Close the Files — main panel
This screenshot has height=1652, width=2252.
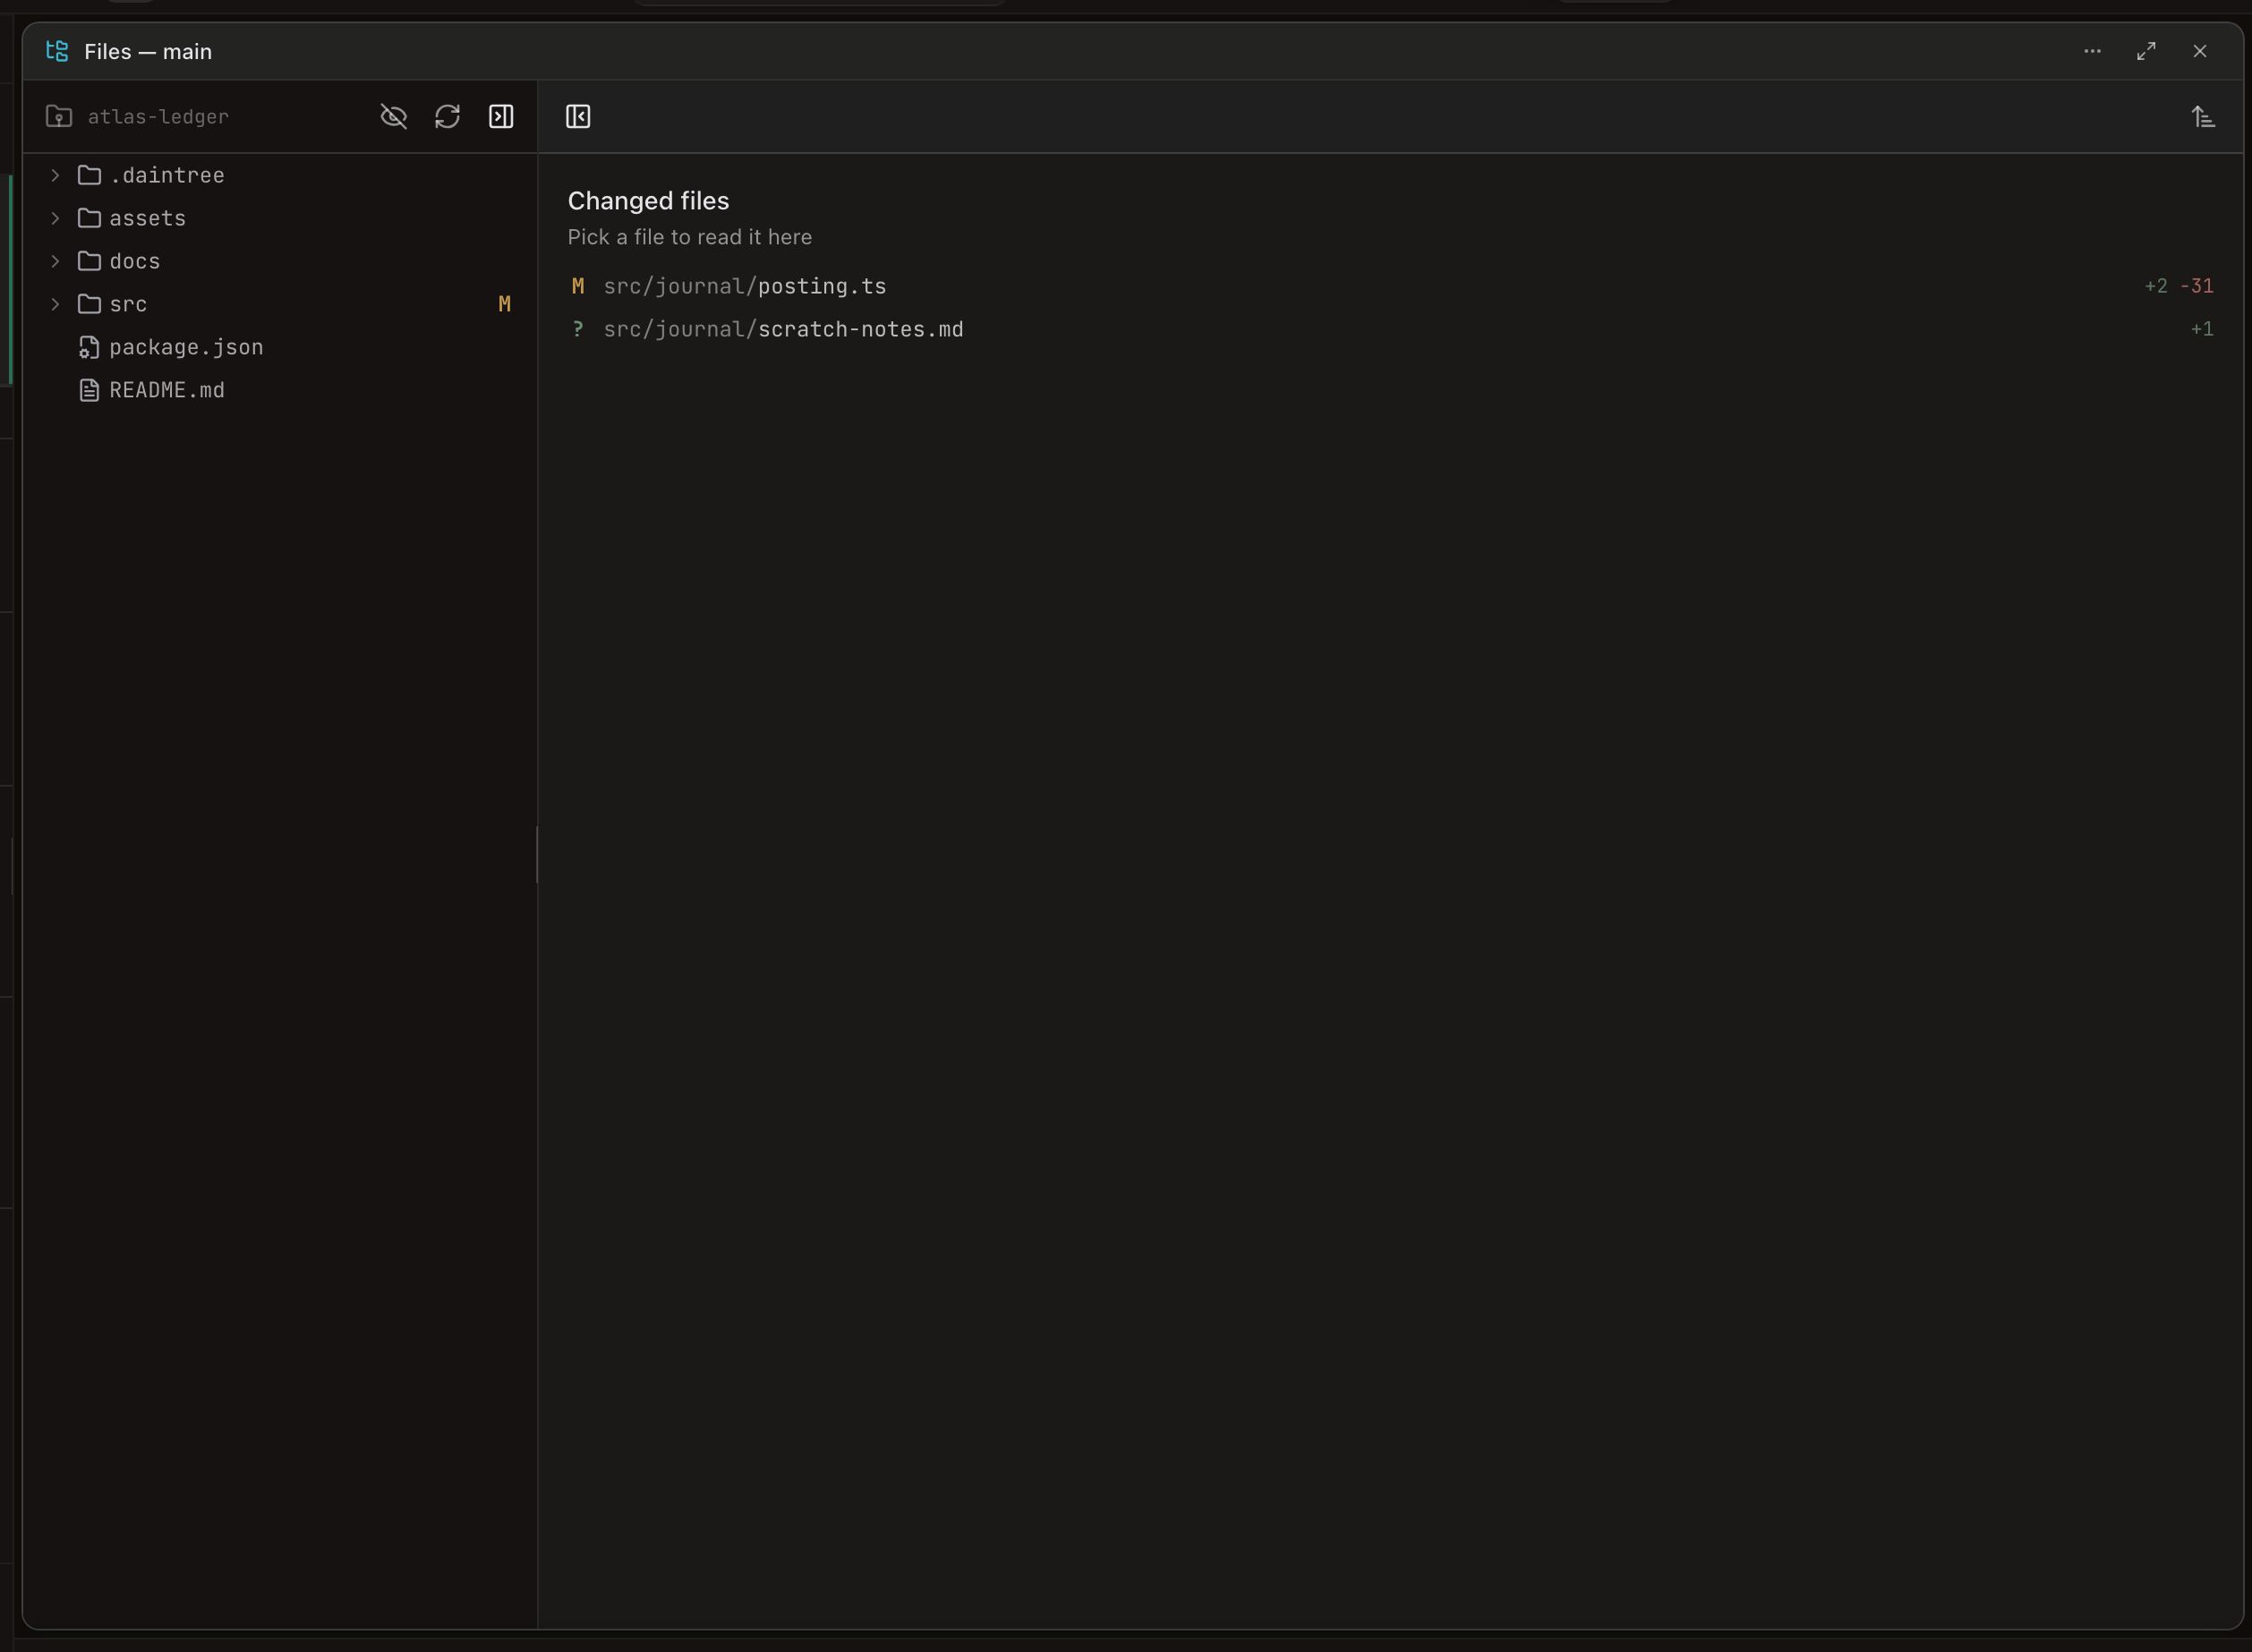tap(2200, 51)
